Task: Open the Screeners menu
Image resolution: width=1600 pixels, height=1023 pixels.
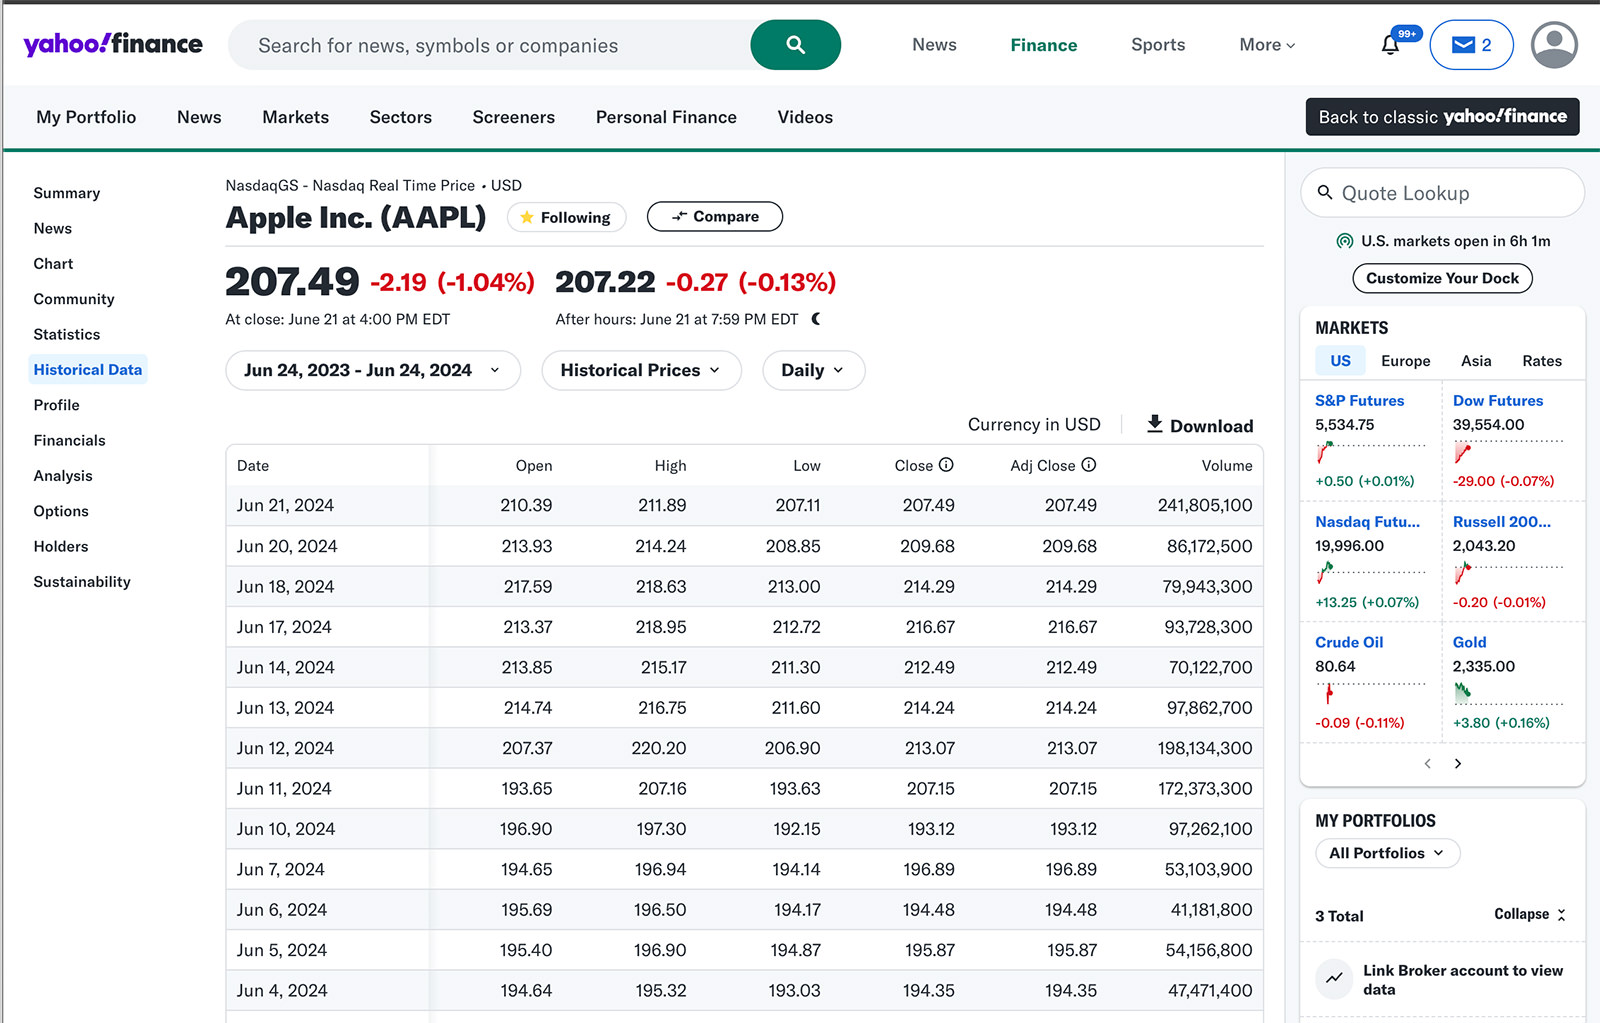Action: 514,117
